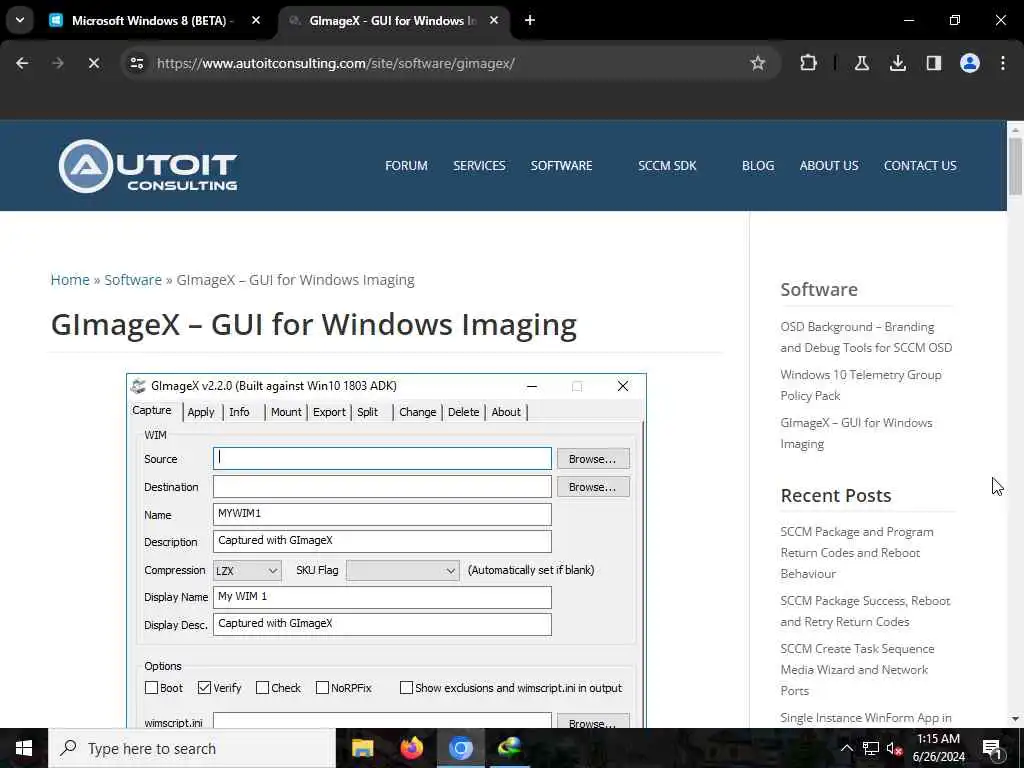The image size is (1024, 768).
Task: Open the tab search dropdown arrow
Action: [x=20, y=20]
